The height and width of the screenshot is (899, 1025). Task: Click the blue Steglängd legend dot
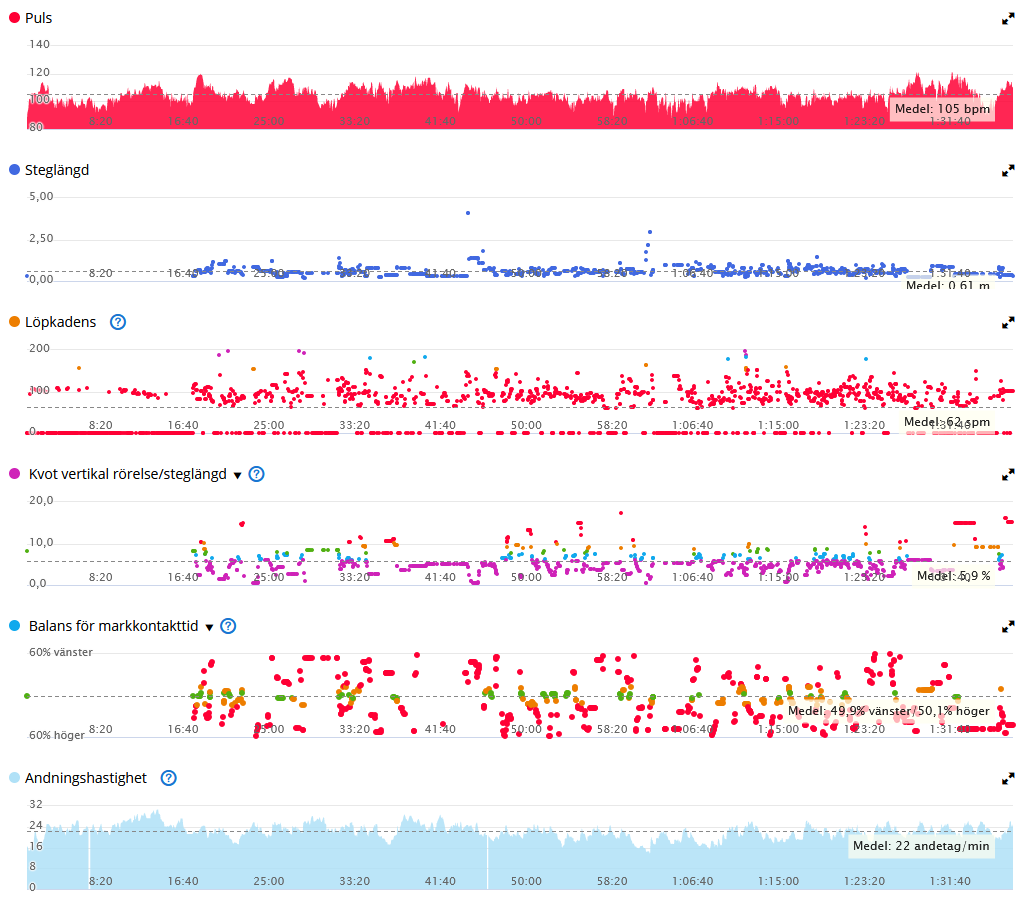point(14,170)
